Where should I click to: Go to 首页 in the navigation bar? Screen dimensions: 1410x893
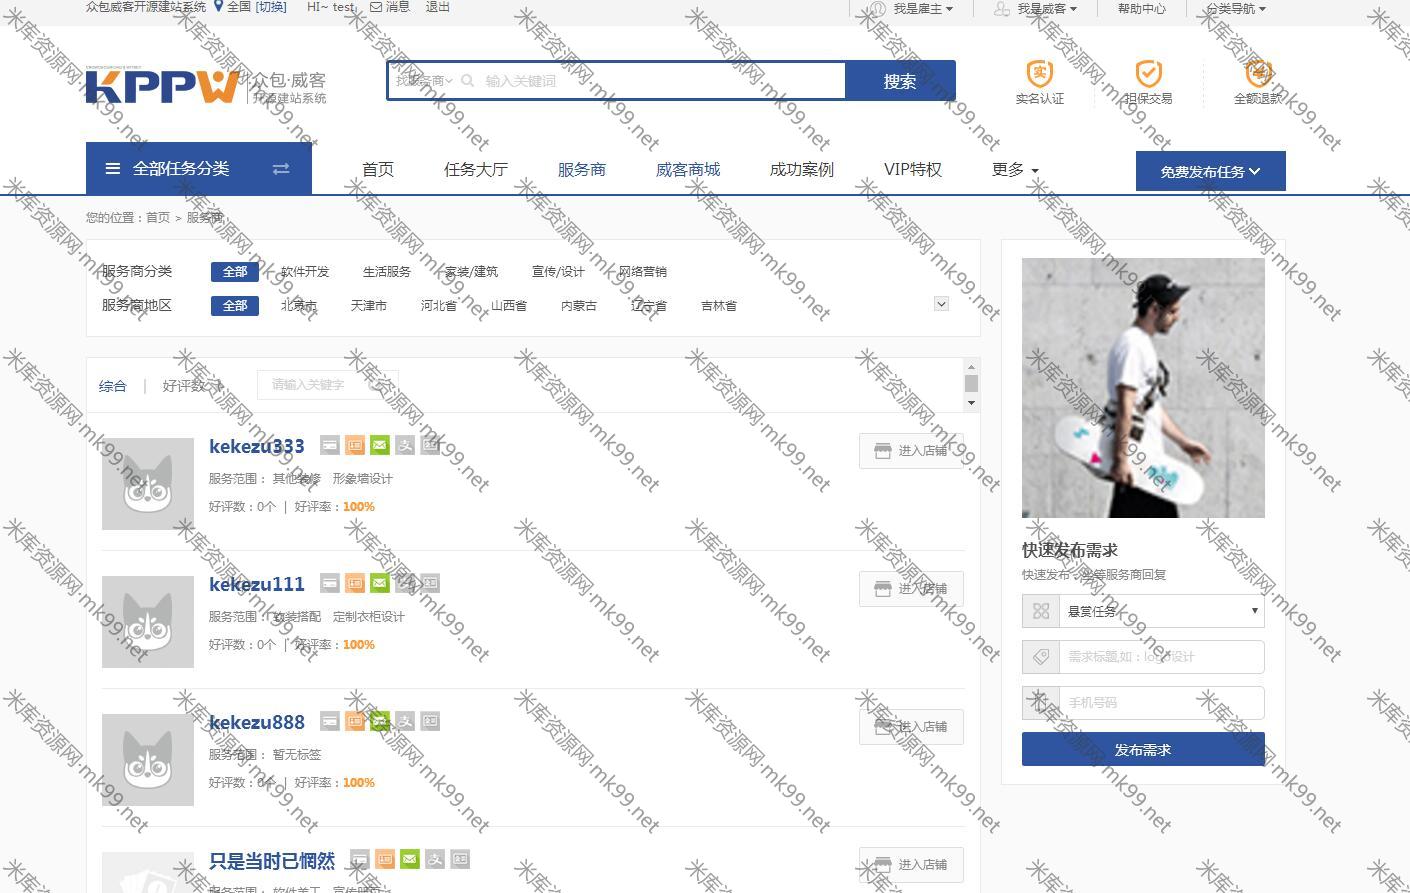click(378, 169)
